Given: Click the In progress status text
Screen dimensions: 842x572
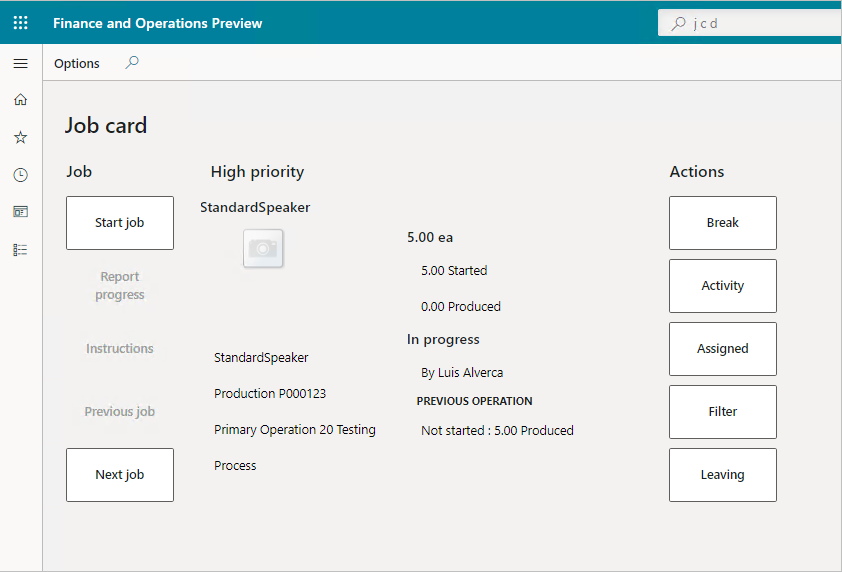Looking at the screenshot, I should pos(443,340).
